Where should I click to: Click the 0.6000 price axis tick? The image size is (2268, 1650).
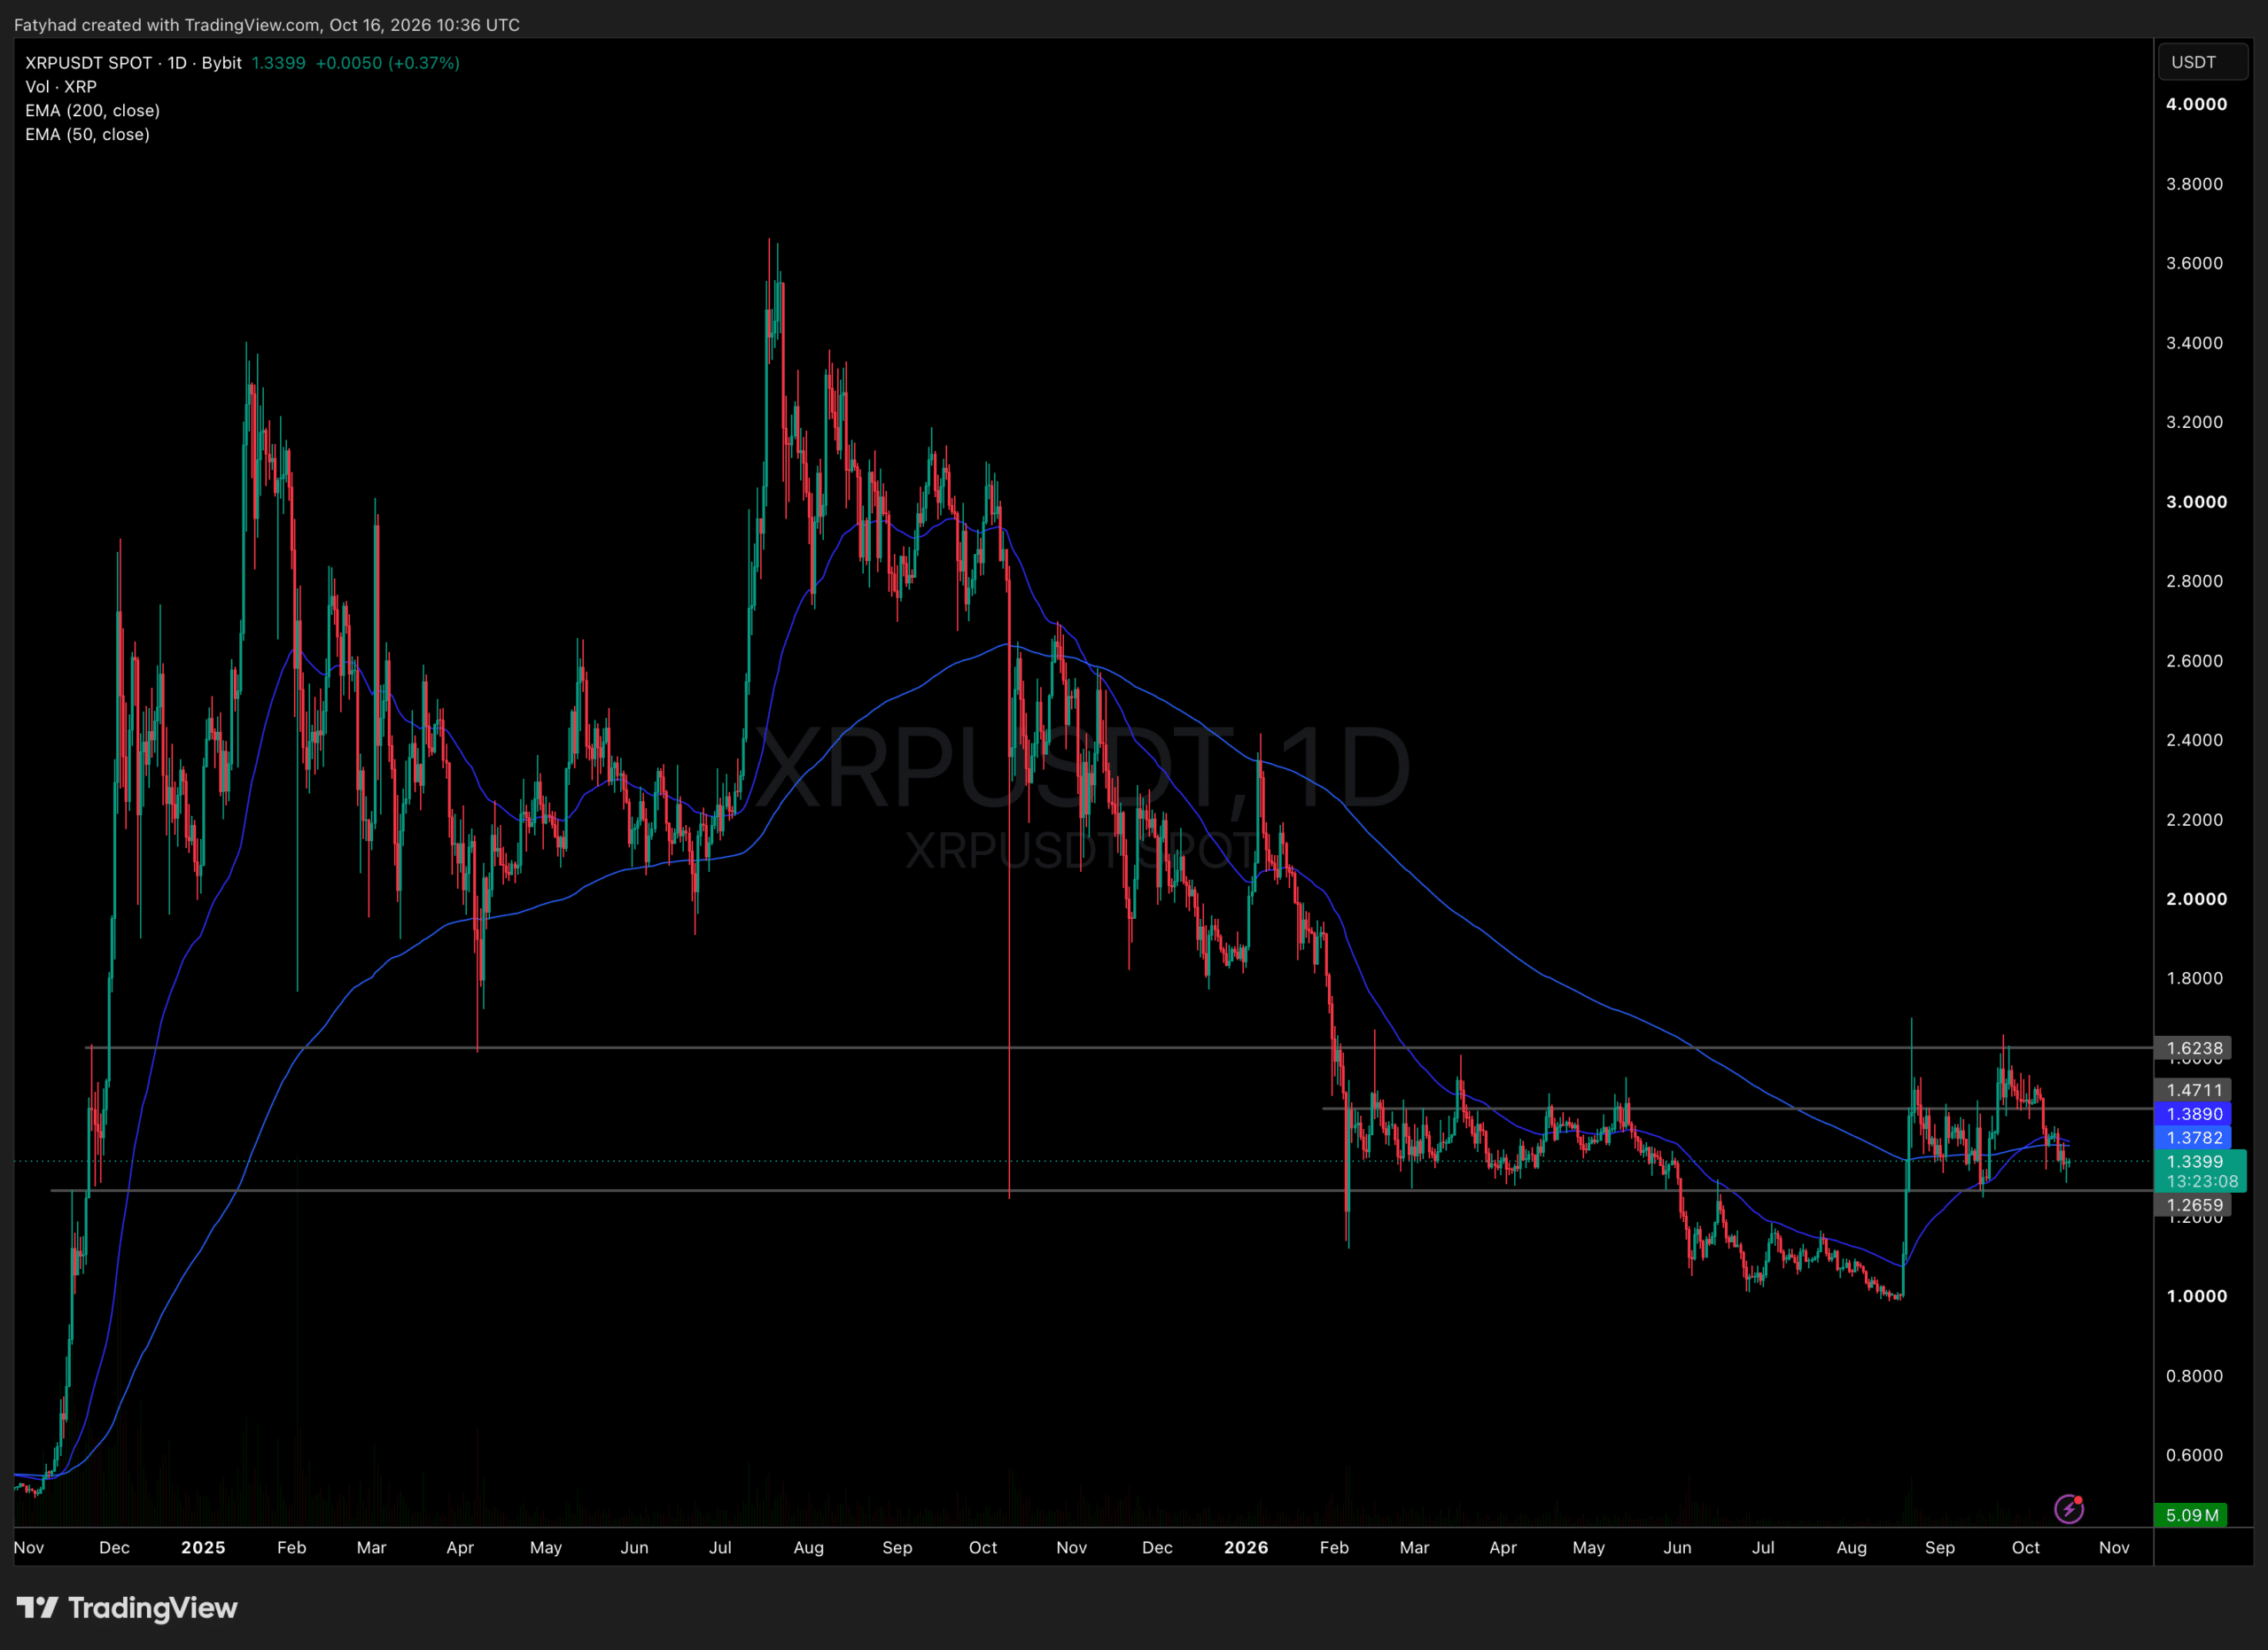(x=2194, y=1455)
